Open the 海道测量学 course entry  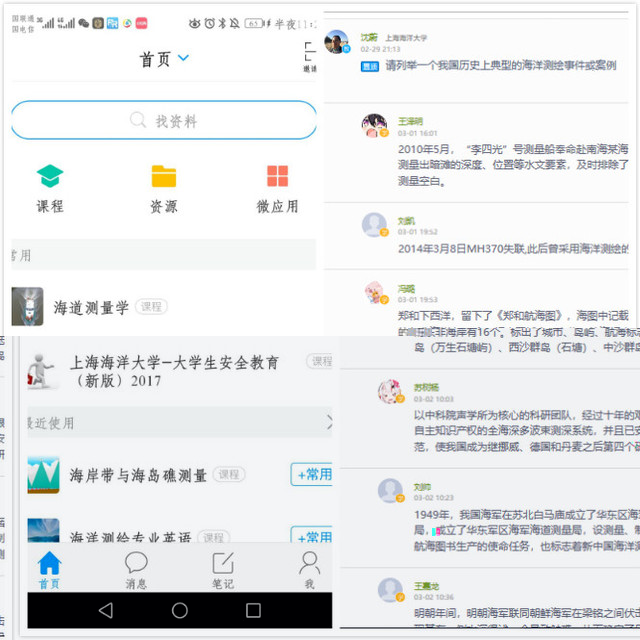[163, 307]
